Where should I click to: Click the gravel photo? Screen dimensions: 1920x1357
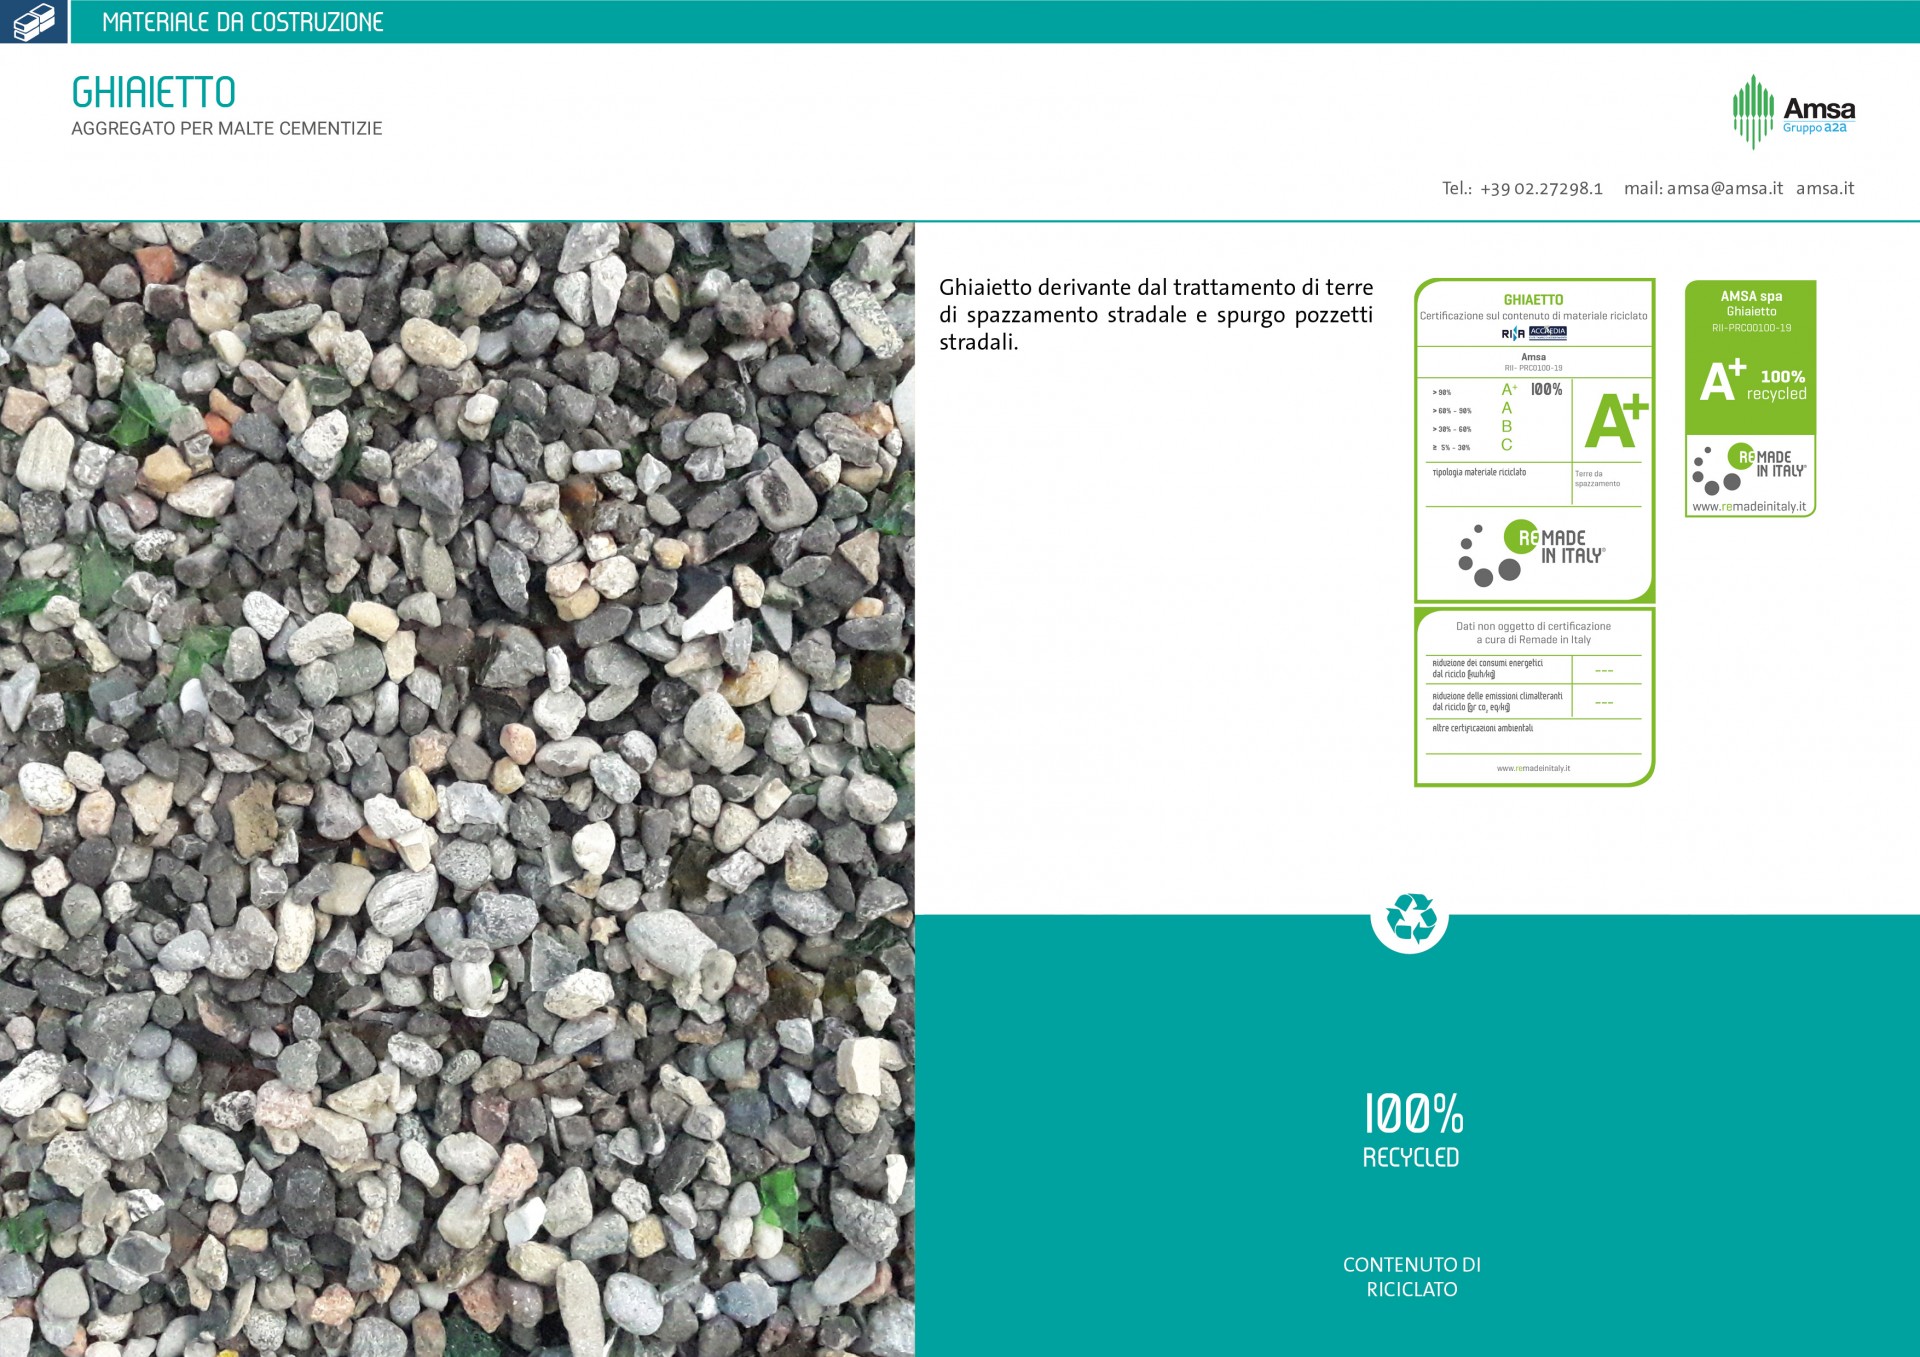tap(457, 789)
